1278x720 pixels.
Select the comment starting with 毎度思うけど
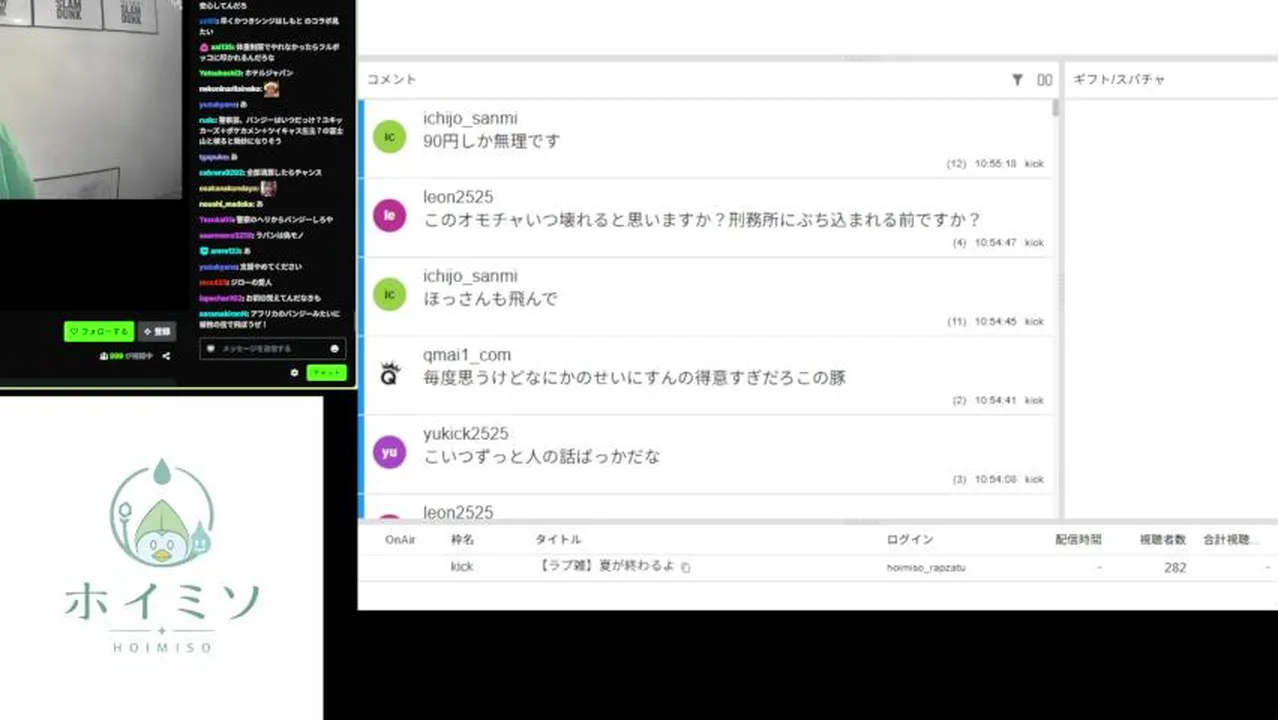[x=635, y=378]
